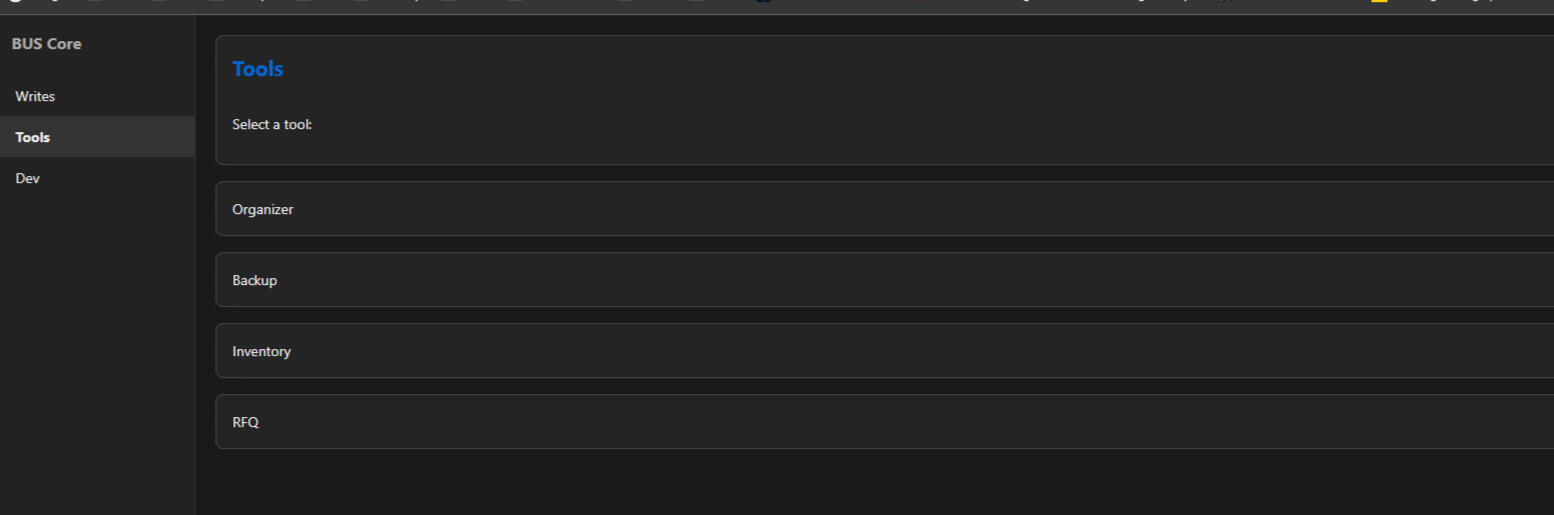Viewport: 1554px width, 515px height.
Task: Launch the RFQ tool
Action: click(x=884, y=422)
